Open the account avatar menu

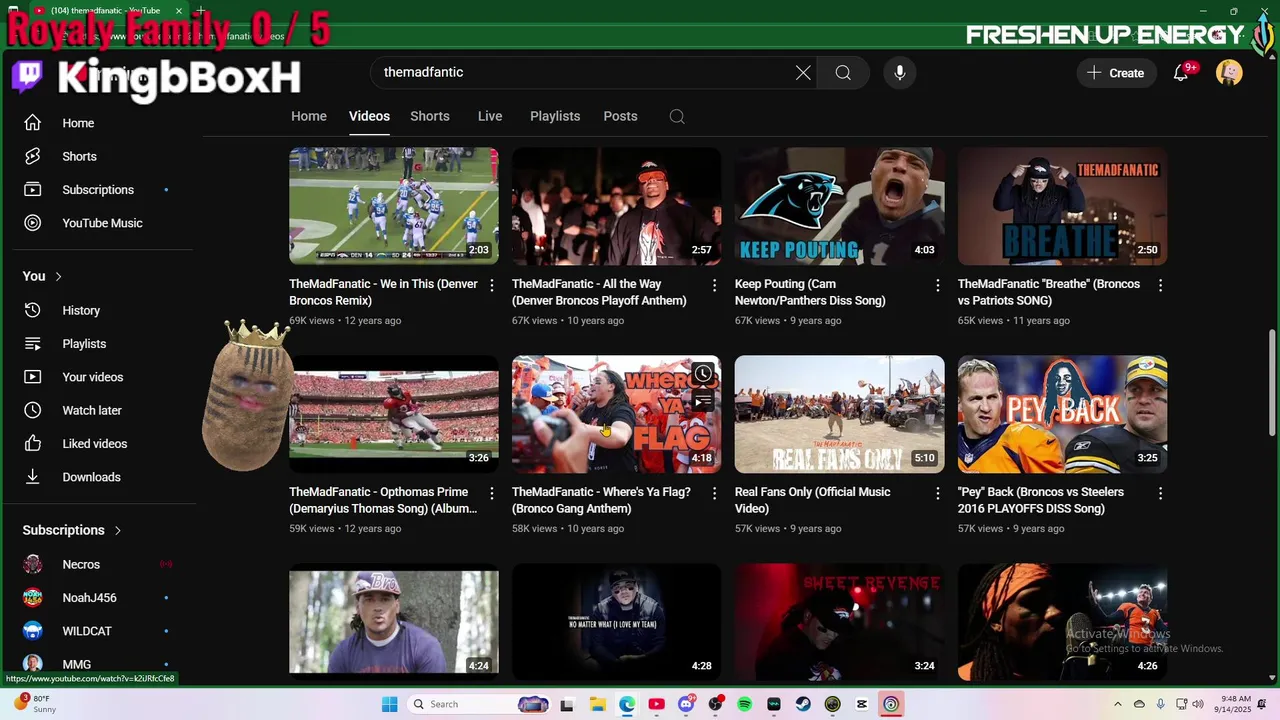(1229, 73)
